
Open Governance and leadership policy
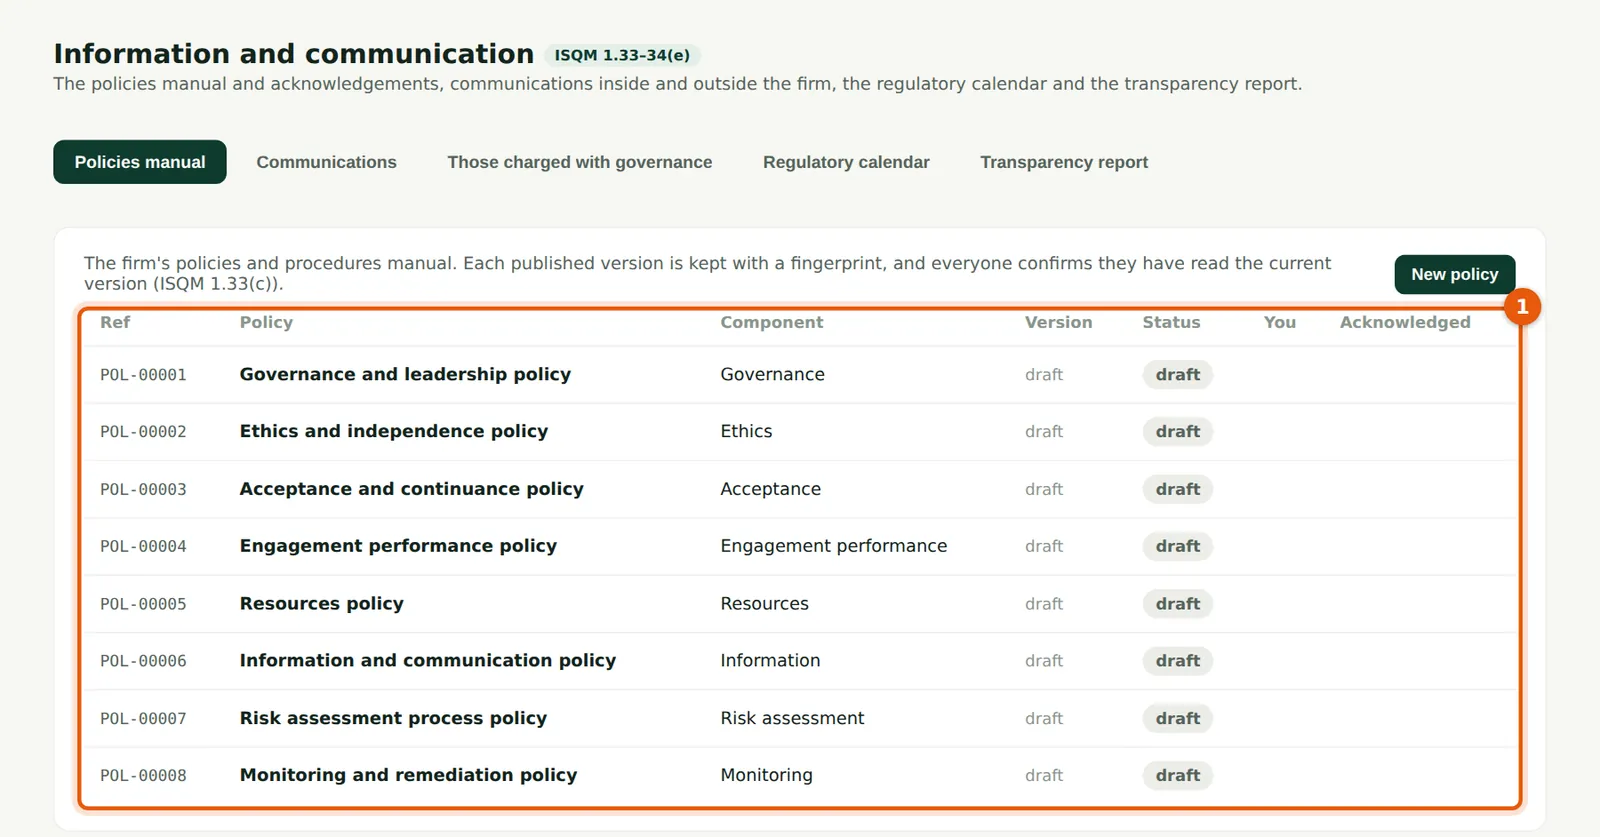coord(405,374)
